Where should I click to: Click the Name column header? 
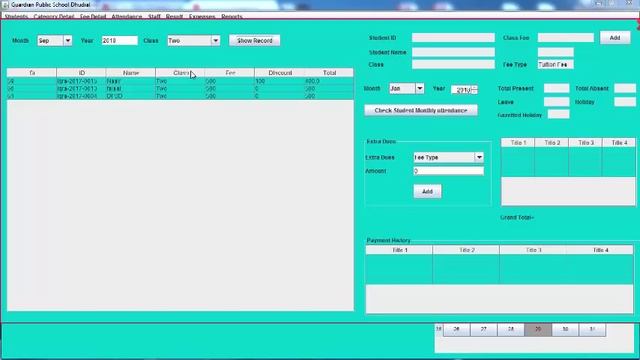pos(131,73)
